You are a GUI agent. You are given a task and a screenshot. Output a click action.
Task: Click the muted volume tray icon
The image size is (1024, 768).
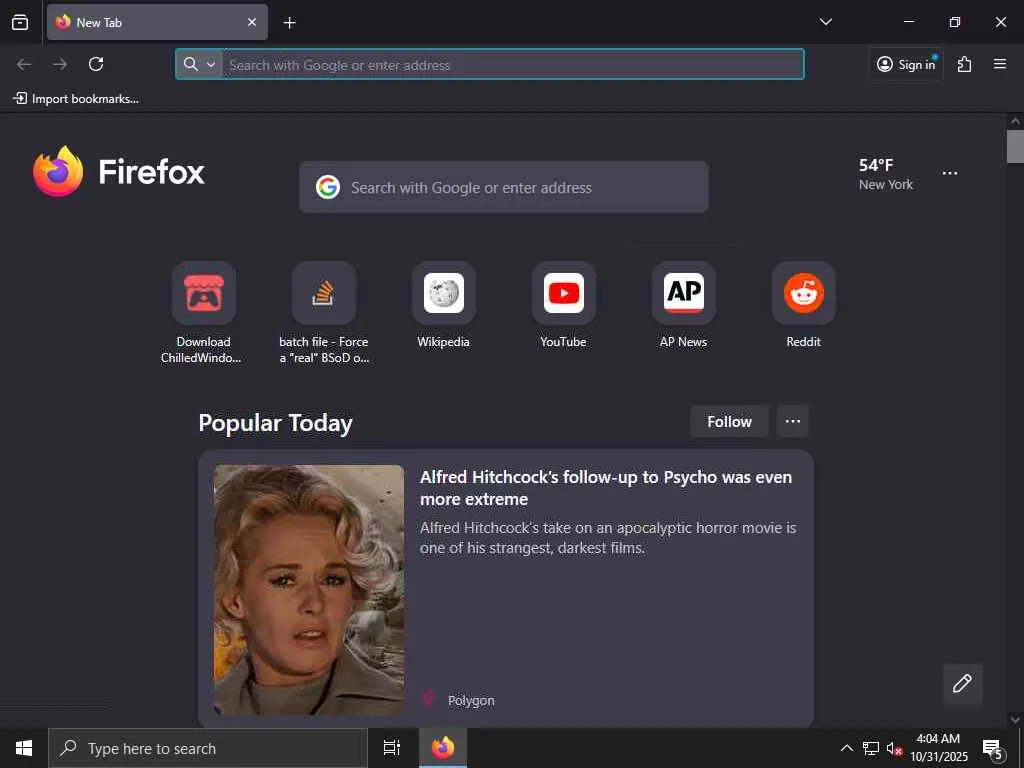pos(894,748)
